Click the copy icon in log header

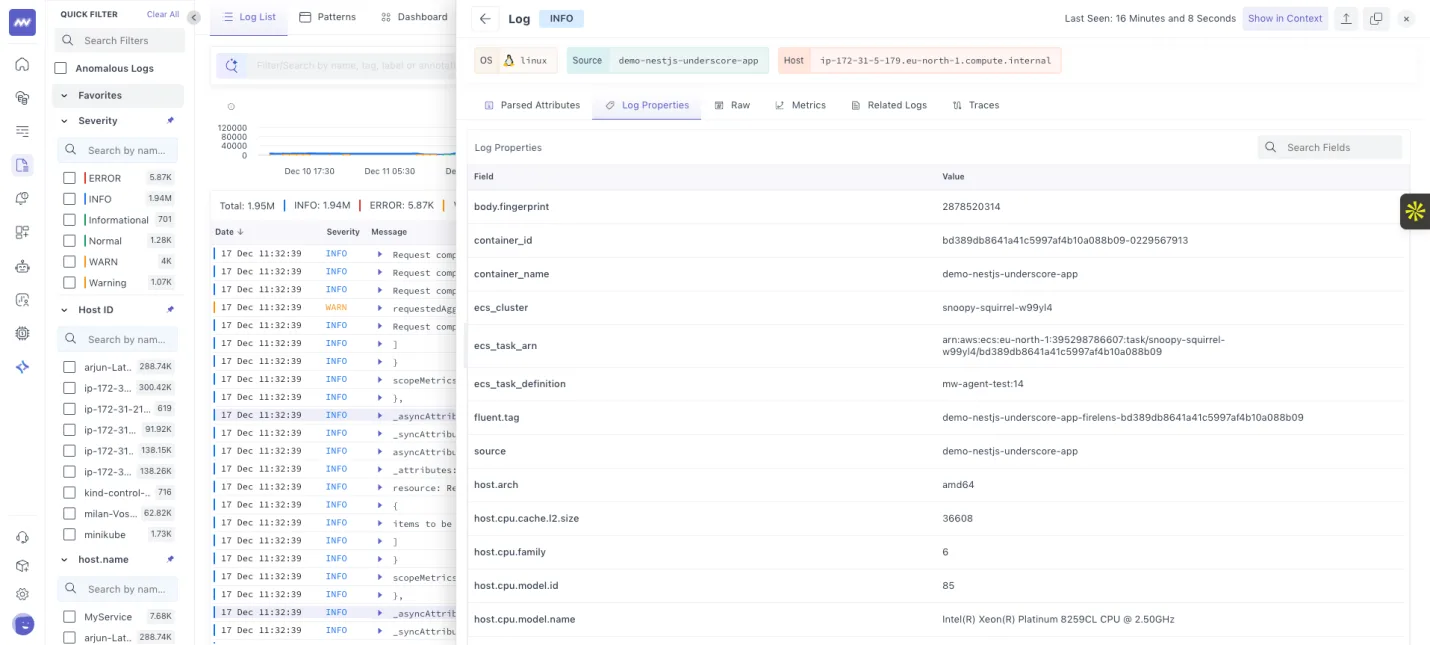pos(1376,18)
